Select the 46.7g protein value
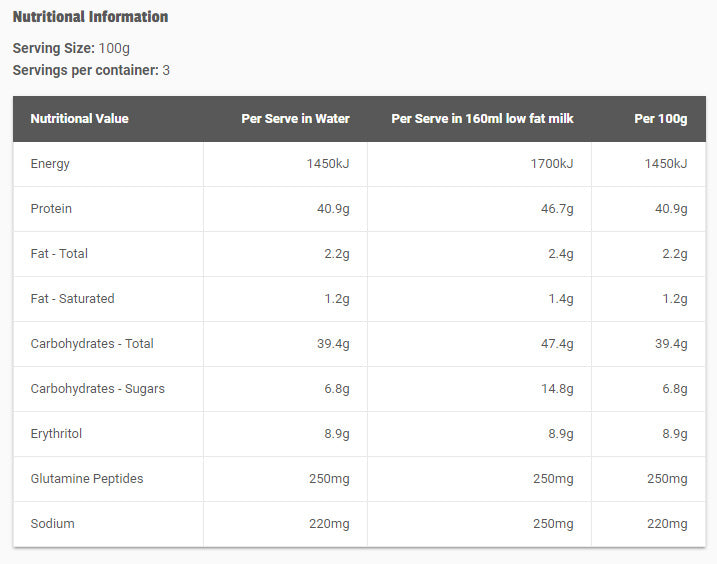Screen dimensions: 717x564 [557, 209]
